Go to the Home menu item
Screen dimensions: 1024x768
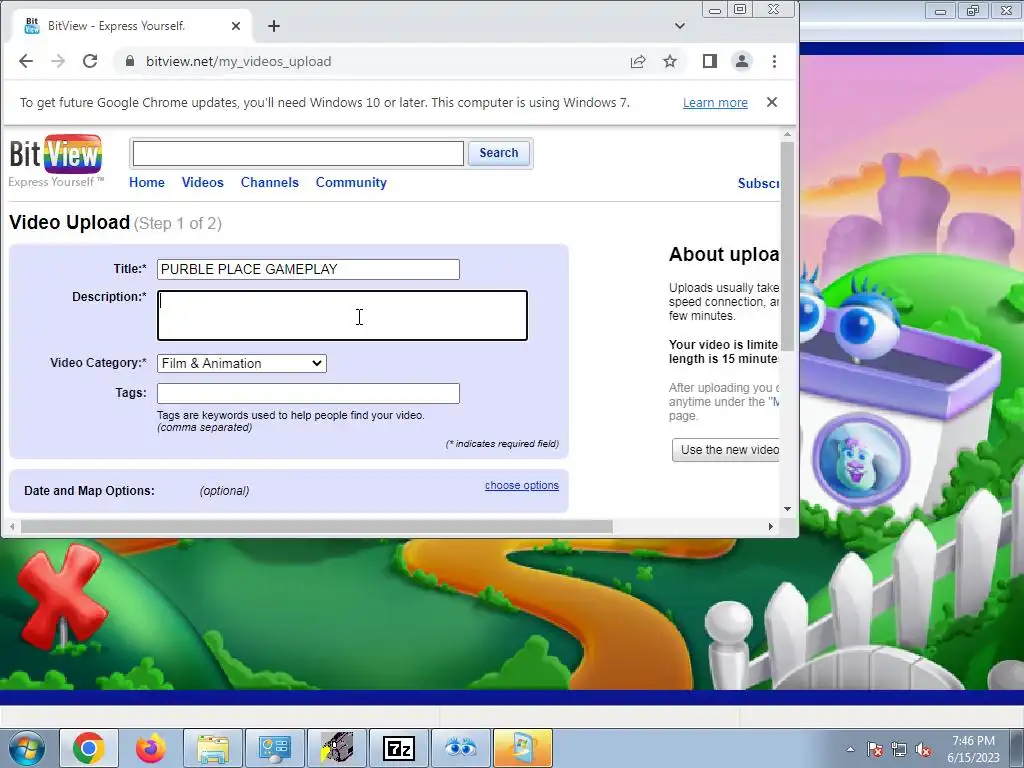pos(147,183)
